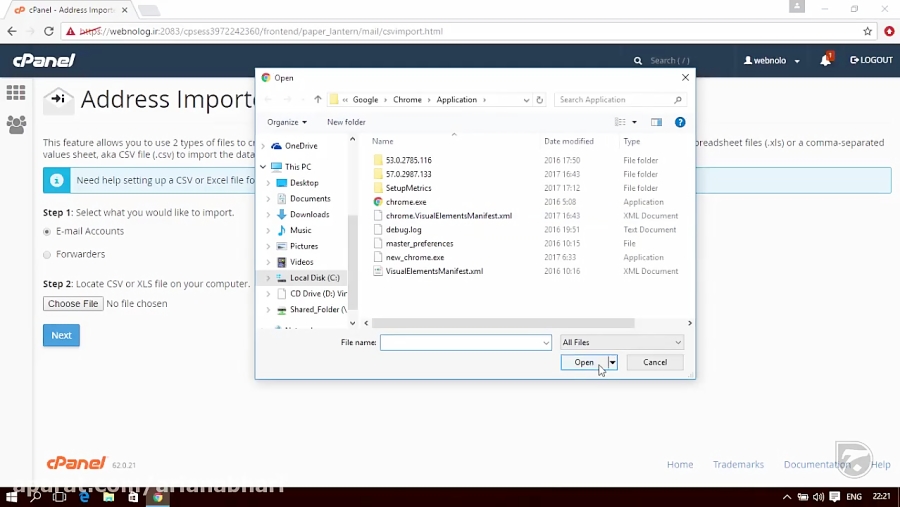Launch Edge from the taskbar
The image size is (900, 507).
[x=84, y=497]
